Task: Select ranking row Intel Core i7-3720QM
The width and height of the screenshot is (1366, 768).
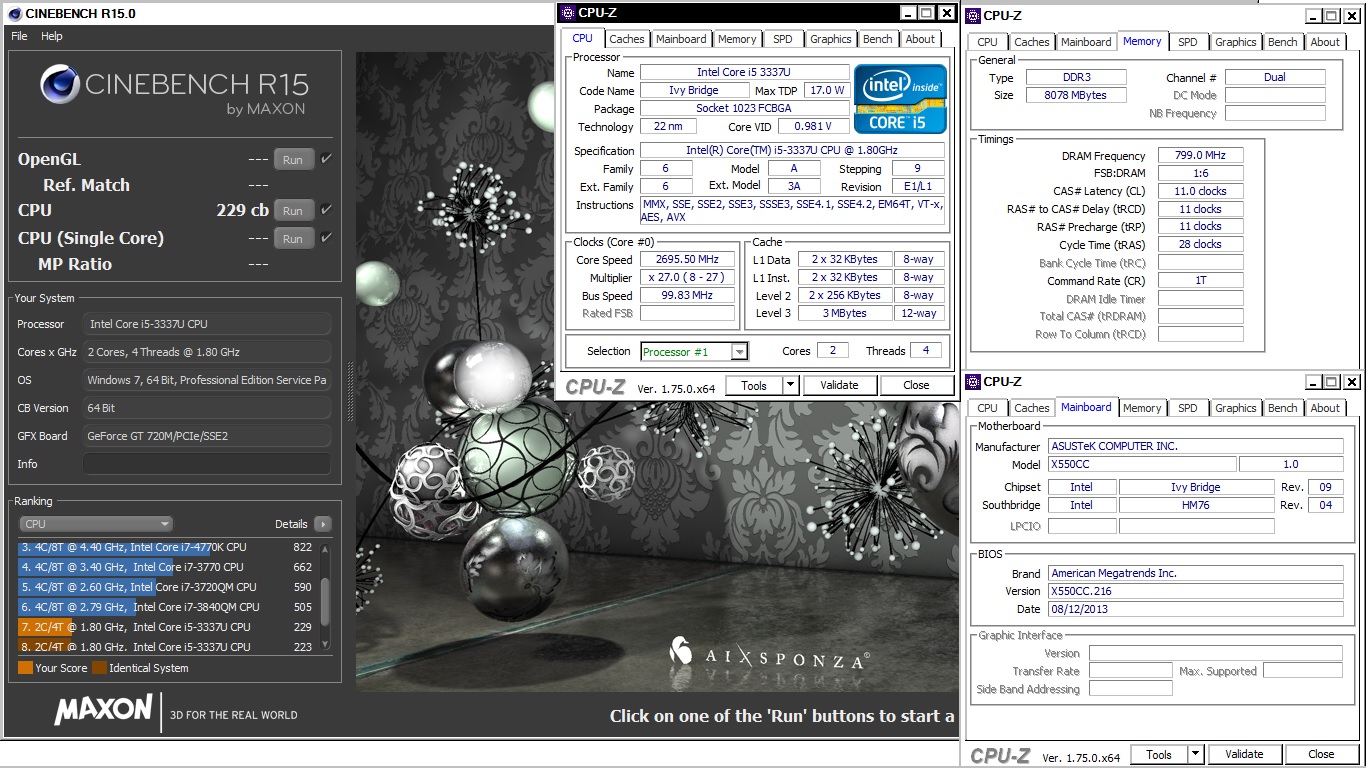Action: (166, 587)
